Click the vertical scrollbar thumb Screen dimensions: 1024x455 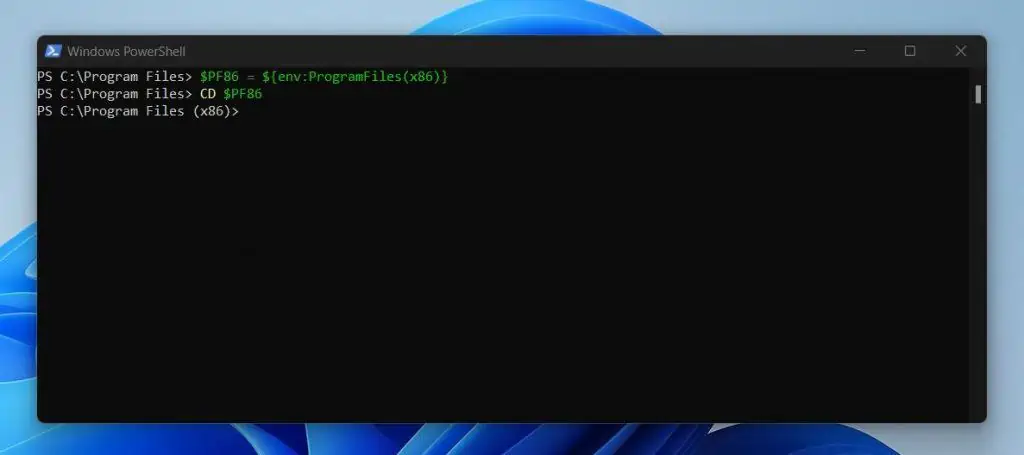tap(978, 94)
